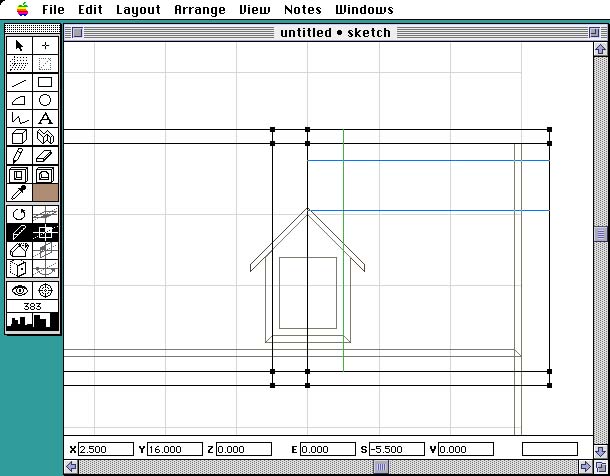Screen dimensions: 610x476
Task: Click the horizontal scrollbar right arrow
Action: point(586,467)
